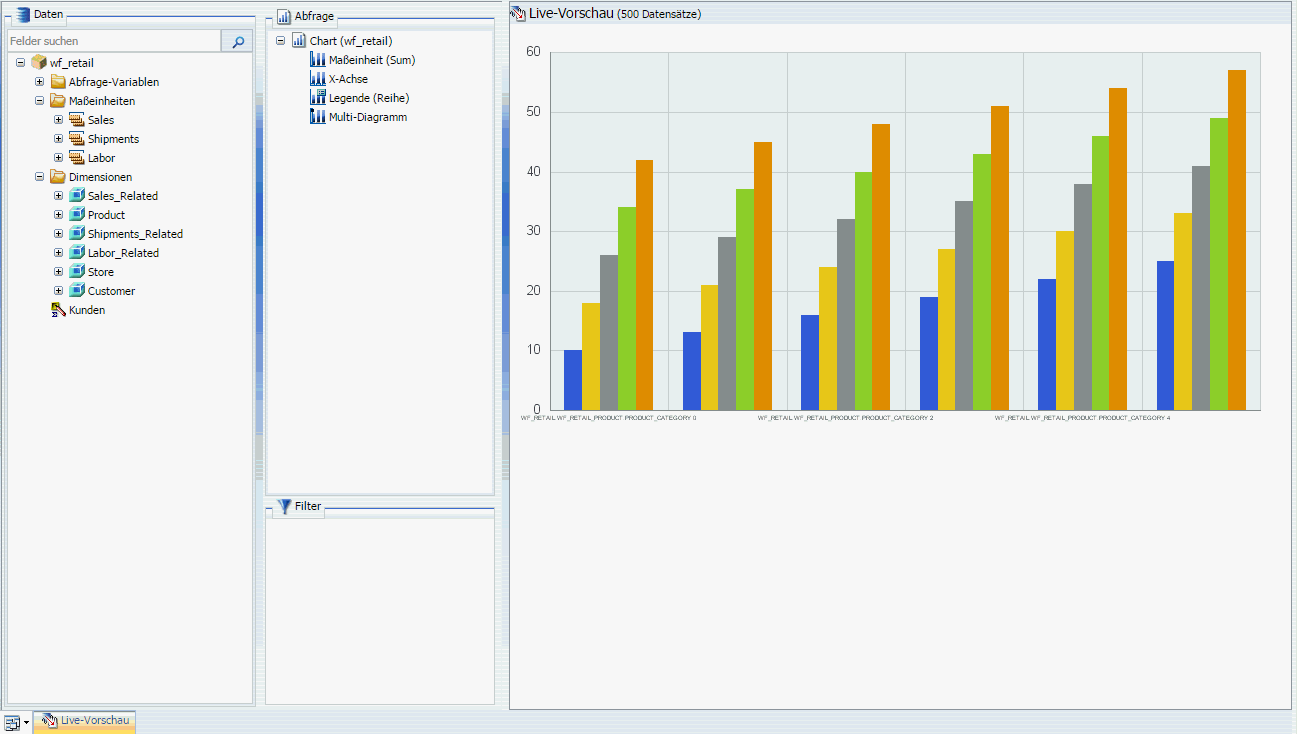This screenshot has width=1297, height=734.
Task: Collapse the wf_retail root node
Action: (x=20, y=63)
